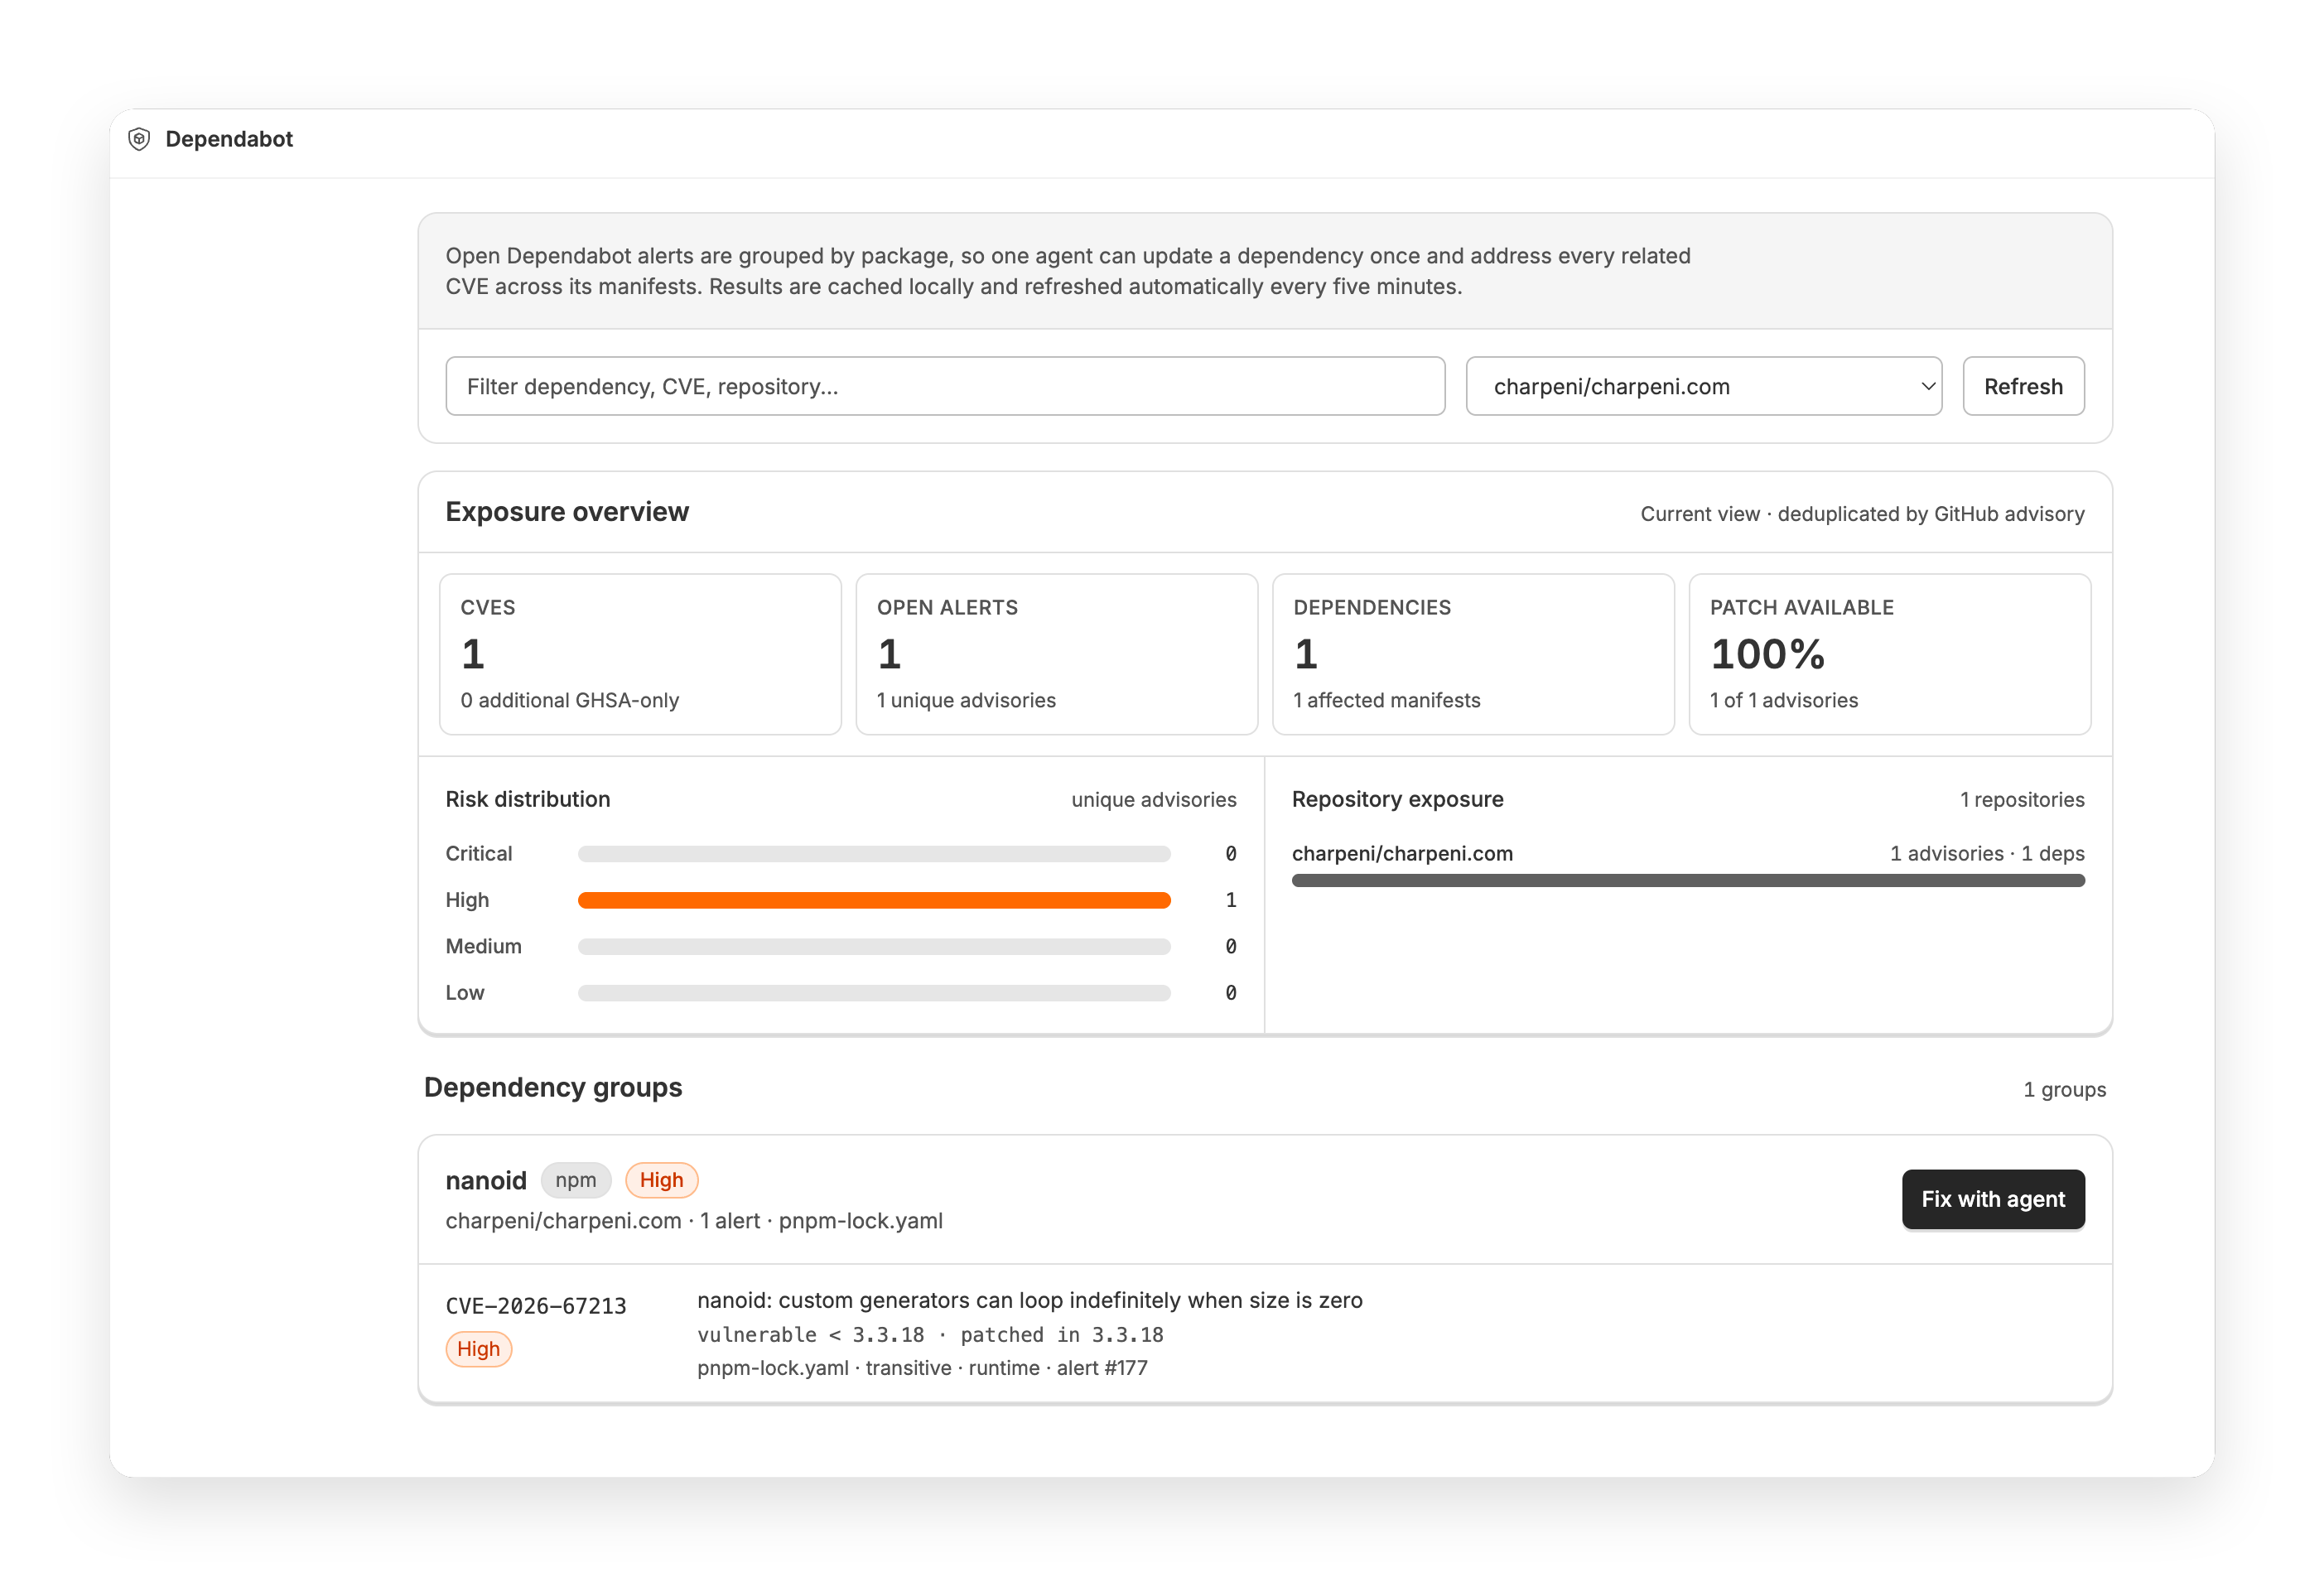Click the charpeni/charpeni.com repository exposure bar
Screen dimensions: 2324x1587
(1688, 881)
